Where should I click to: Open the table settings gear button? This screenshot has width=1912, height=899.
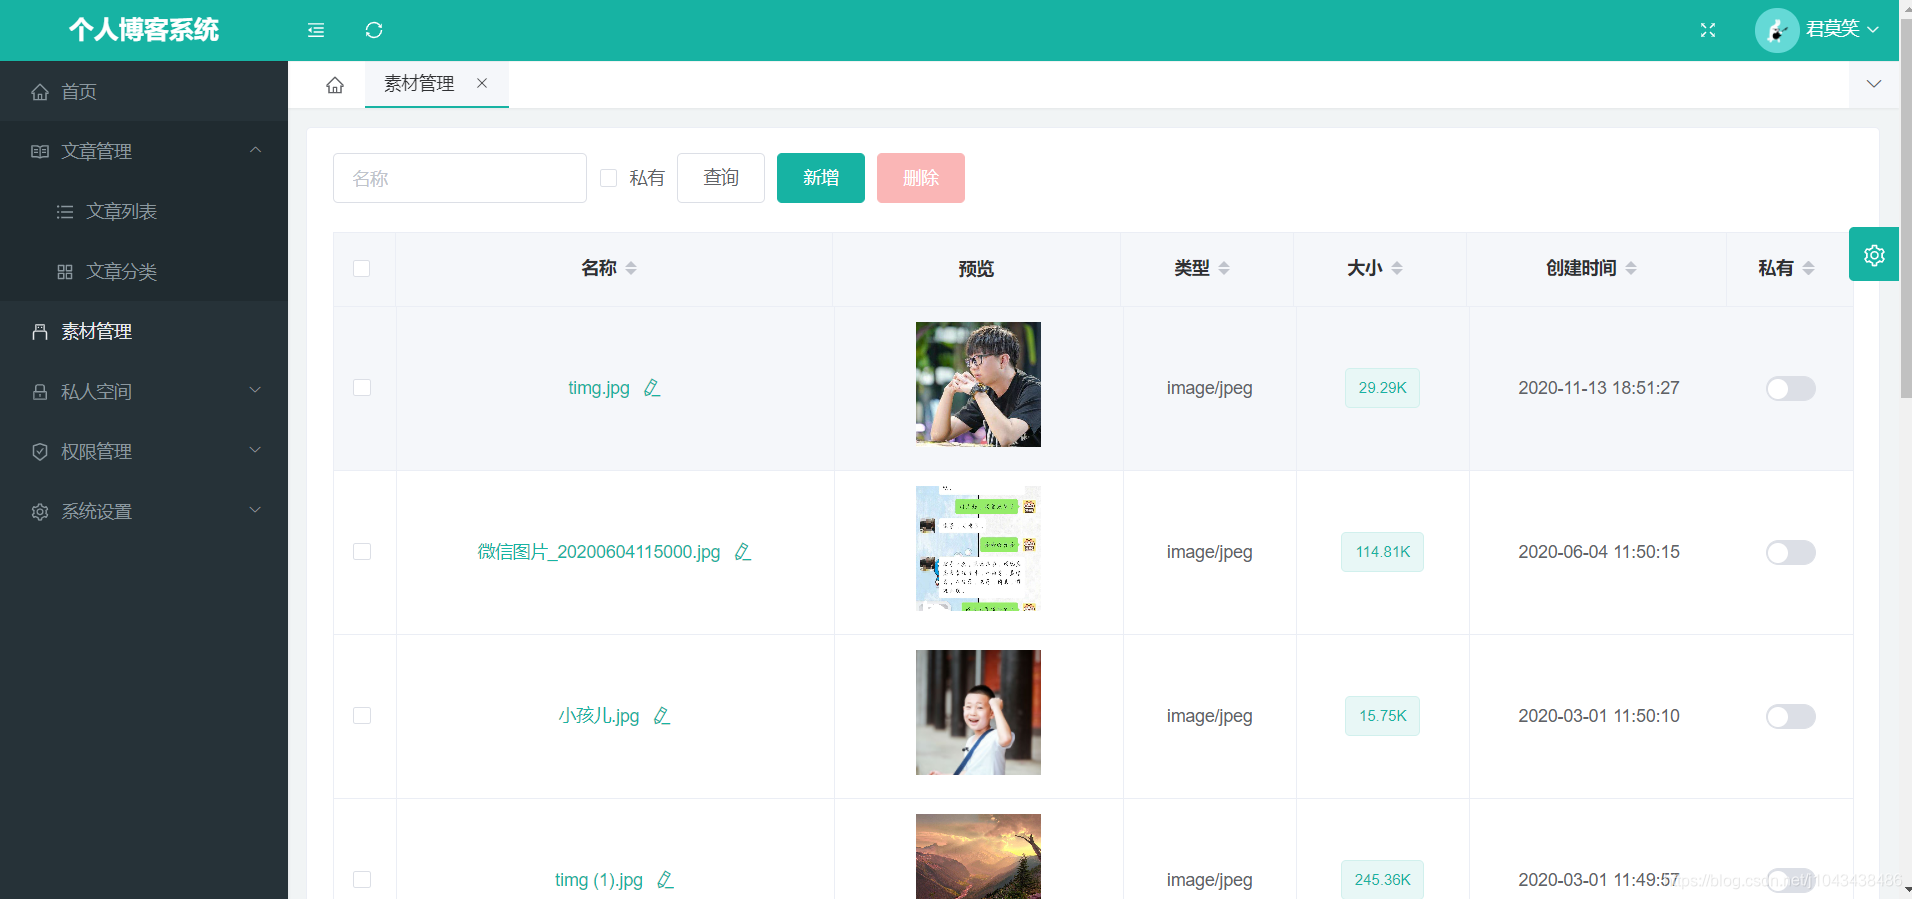click(x=1874, y=254)
